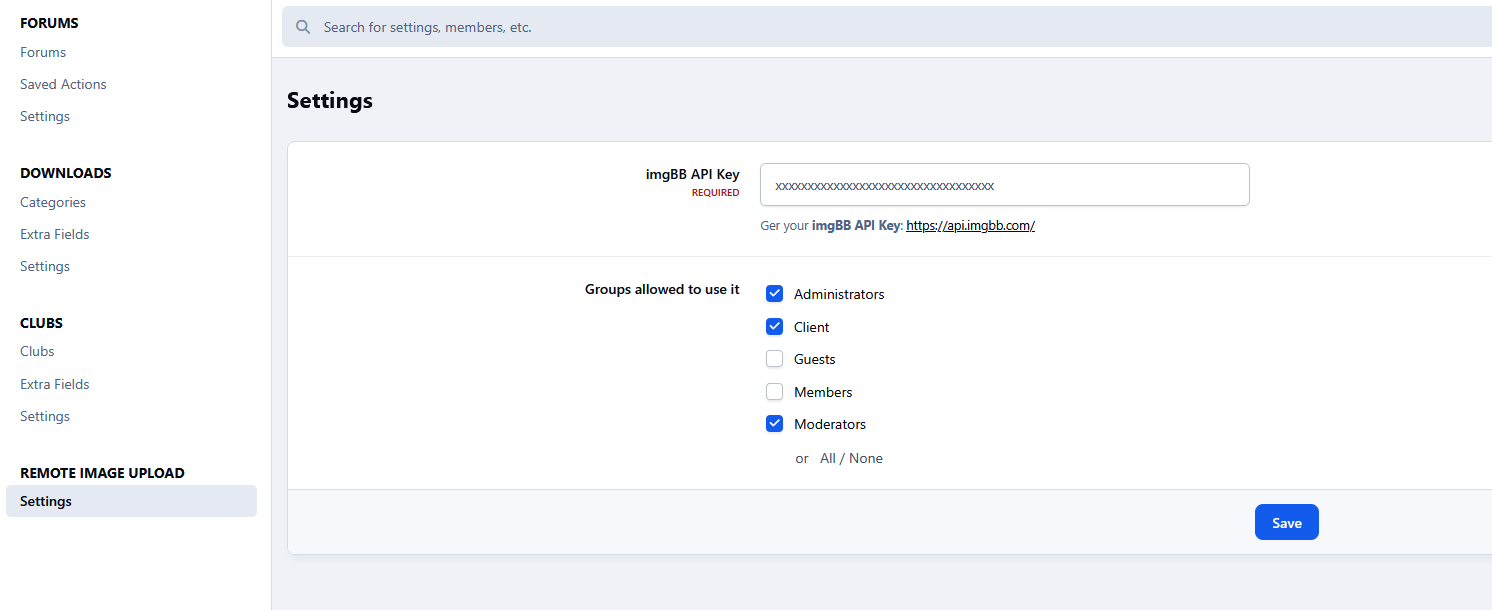
Task: Click the magnifier icon in the search bar
Action: coord(303,27)
